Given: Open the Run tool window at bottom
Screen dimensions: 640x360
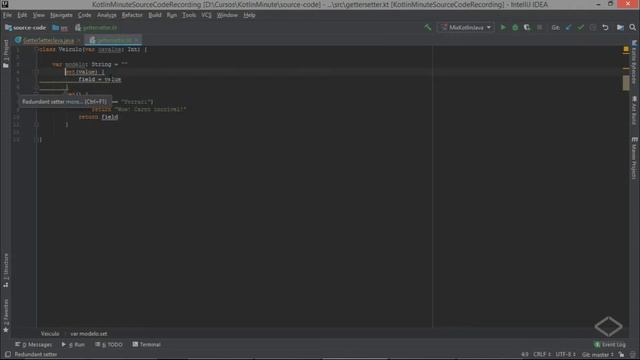Looking at the screenshot, I should point(73,344).
